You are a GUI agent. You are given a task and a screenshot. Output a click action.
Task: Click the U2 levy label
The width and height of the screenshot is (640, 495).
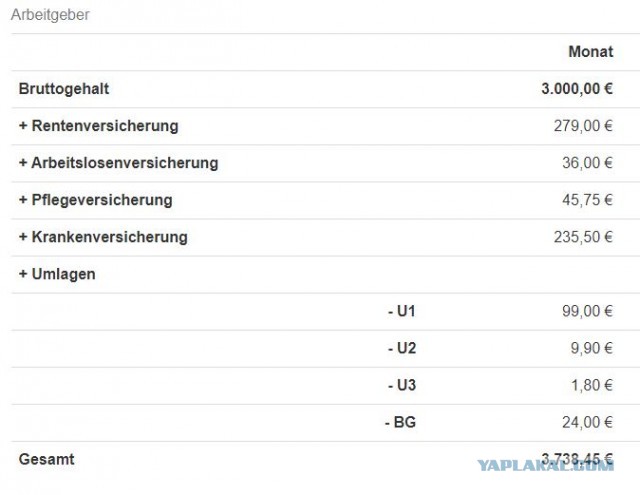401,348
